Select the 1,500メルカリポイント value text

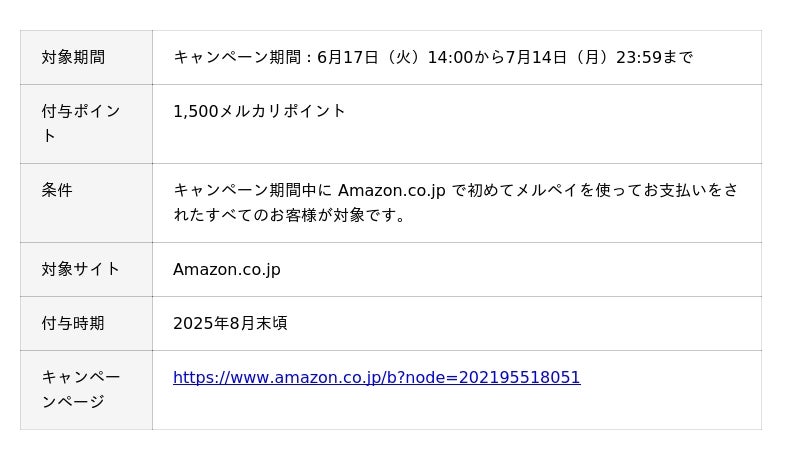[x=259, y=111]
